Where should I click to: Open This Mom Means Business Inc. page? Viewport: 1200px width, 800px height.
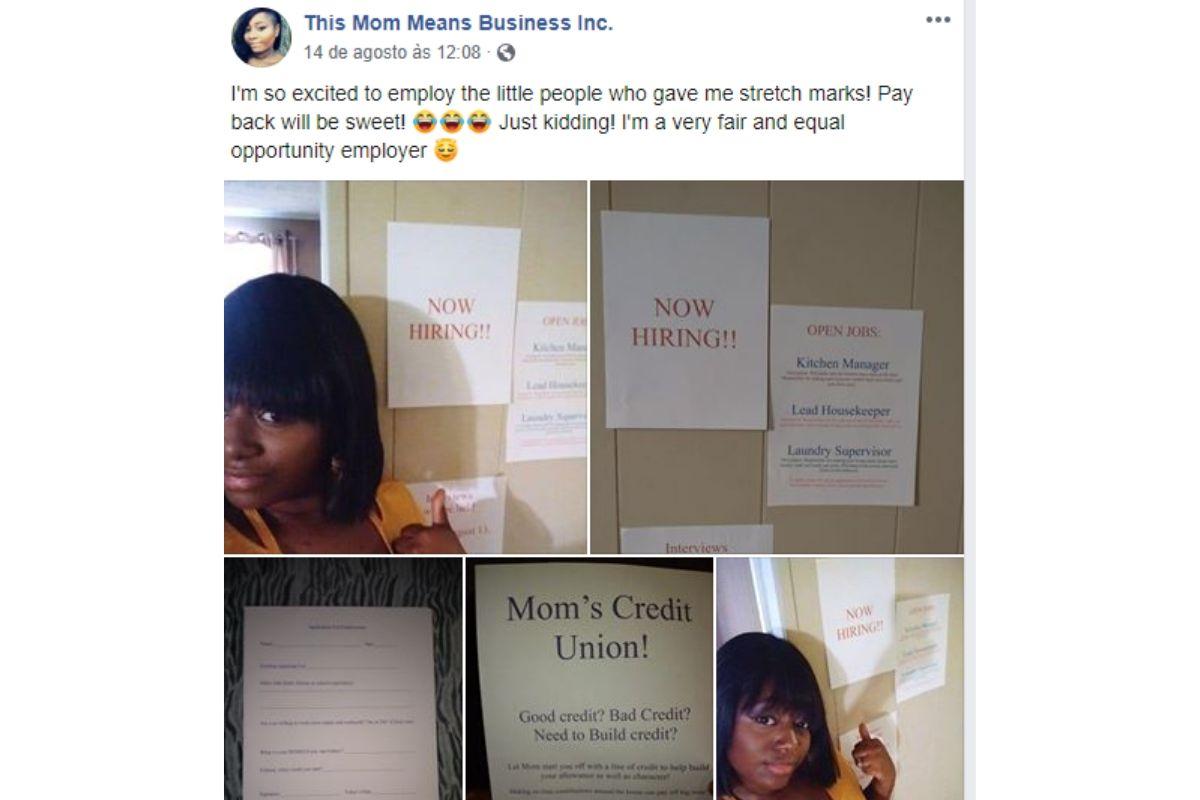(459, 22)
